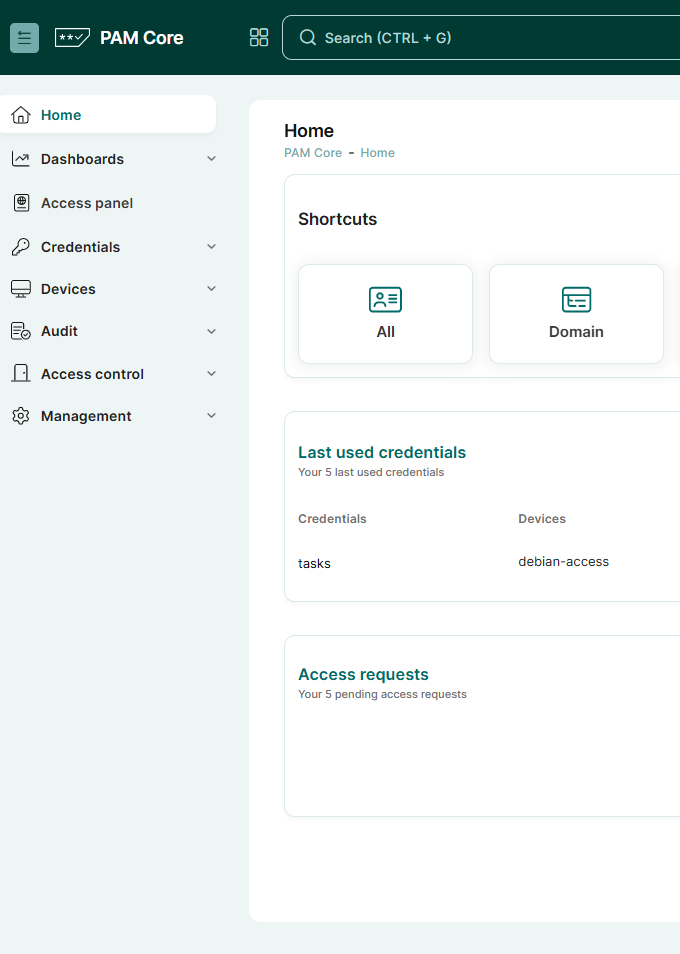Click the Home house icon in sidebar
This screenshot has width=680, height=954.
click(21, 115)
